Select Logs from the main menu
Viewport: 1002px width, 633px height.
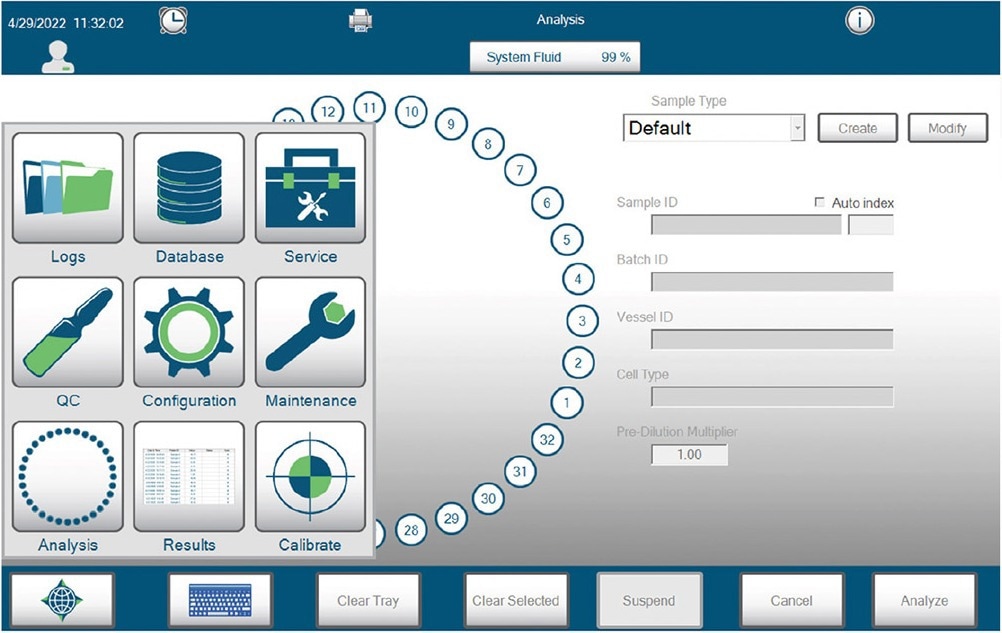pos(67,190)
